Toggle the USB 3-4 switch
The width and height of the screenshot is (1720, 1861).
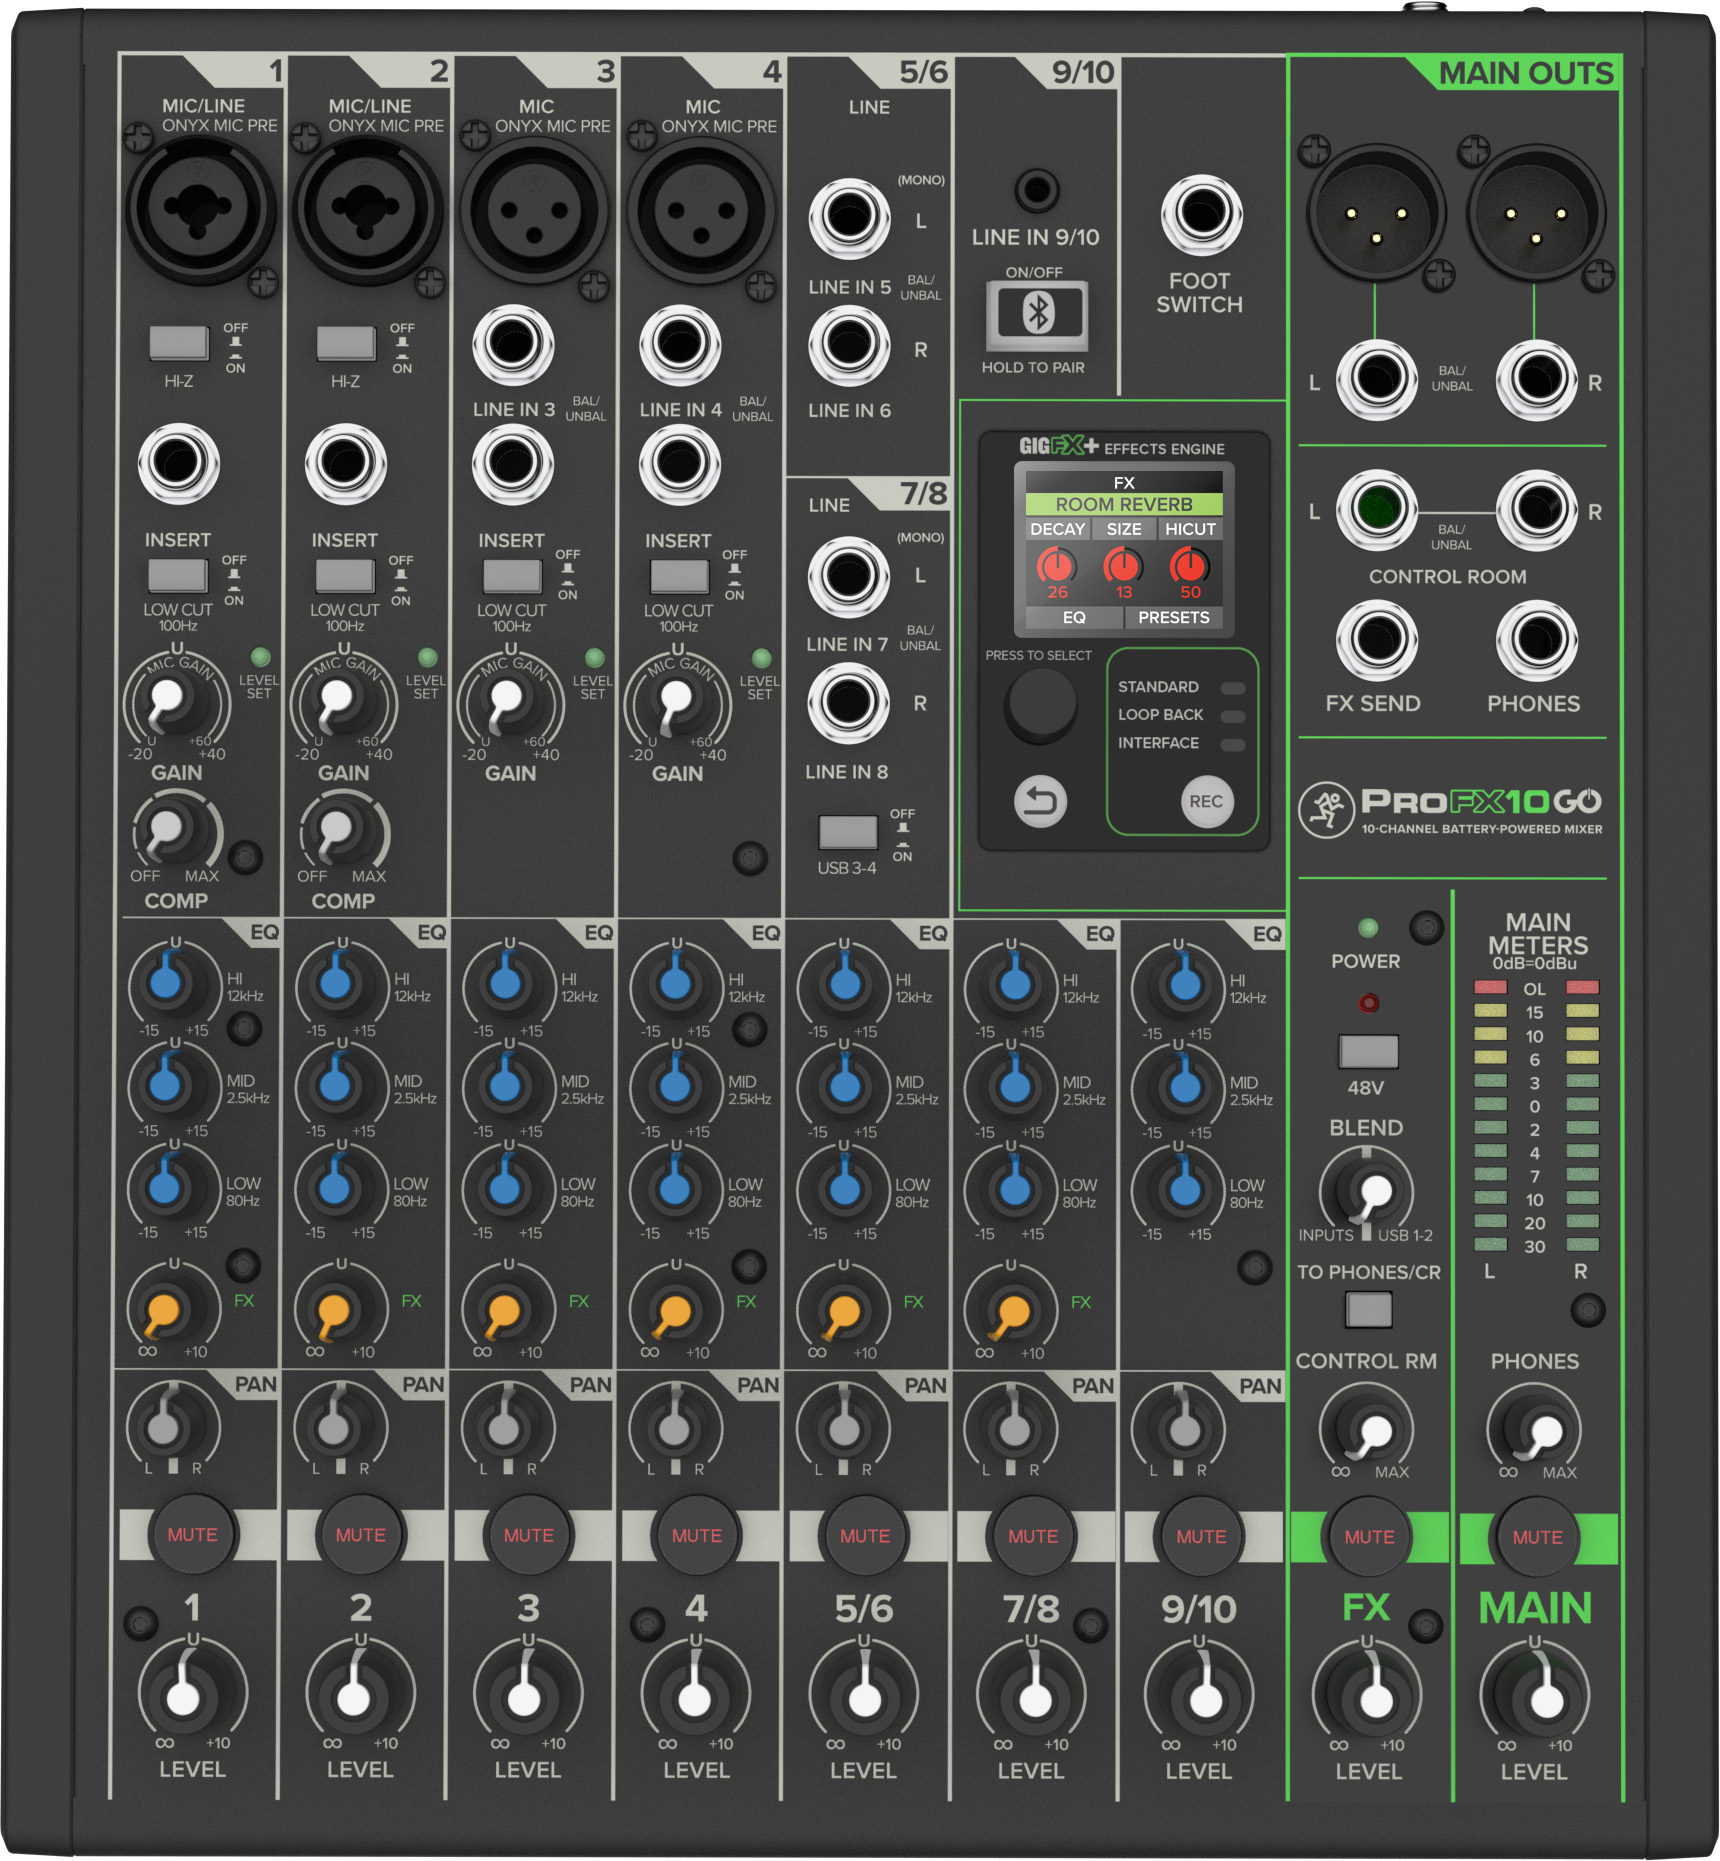(x=847, y=832)
